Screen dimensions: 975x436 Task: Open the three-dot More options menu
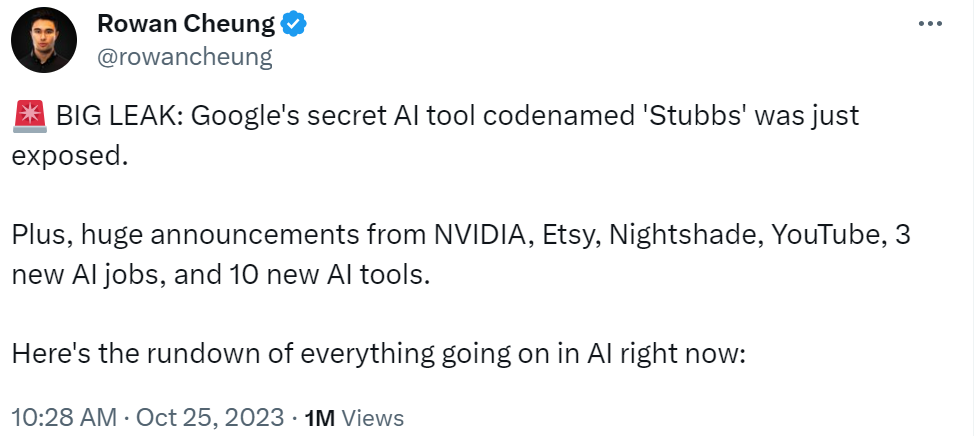pos(930,24)
